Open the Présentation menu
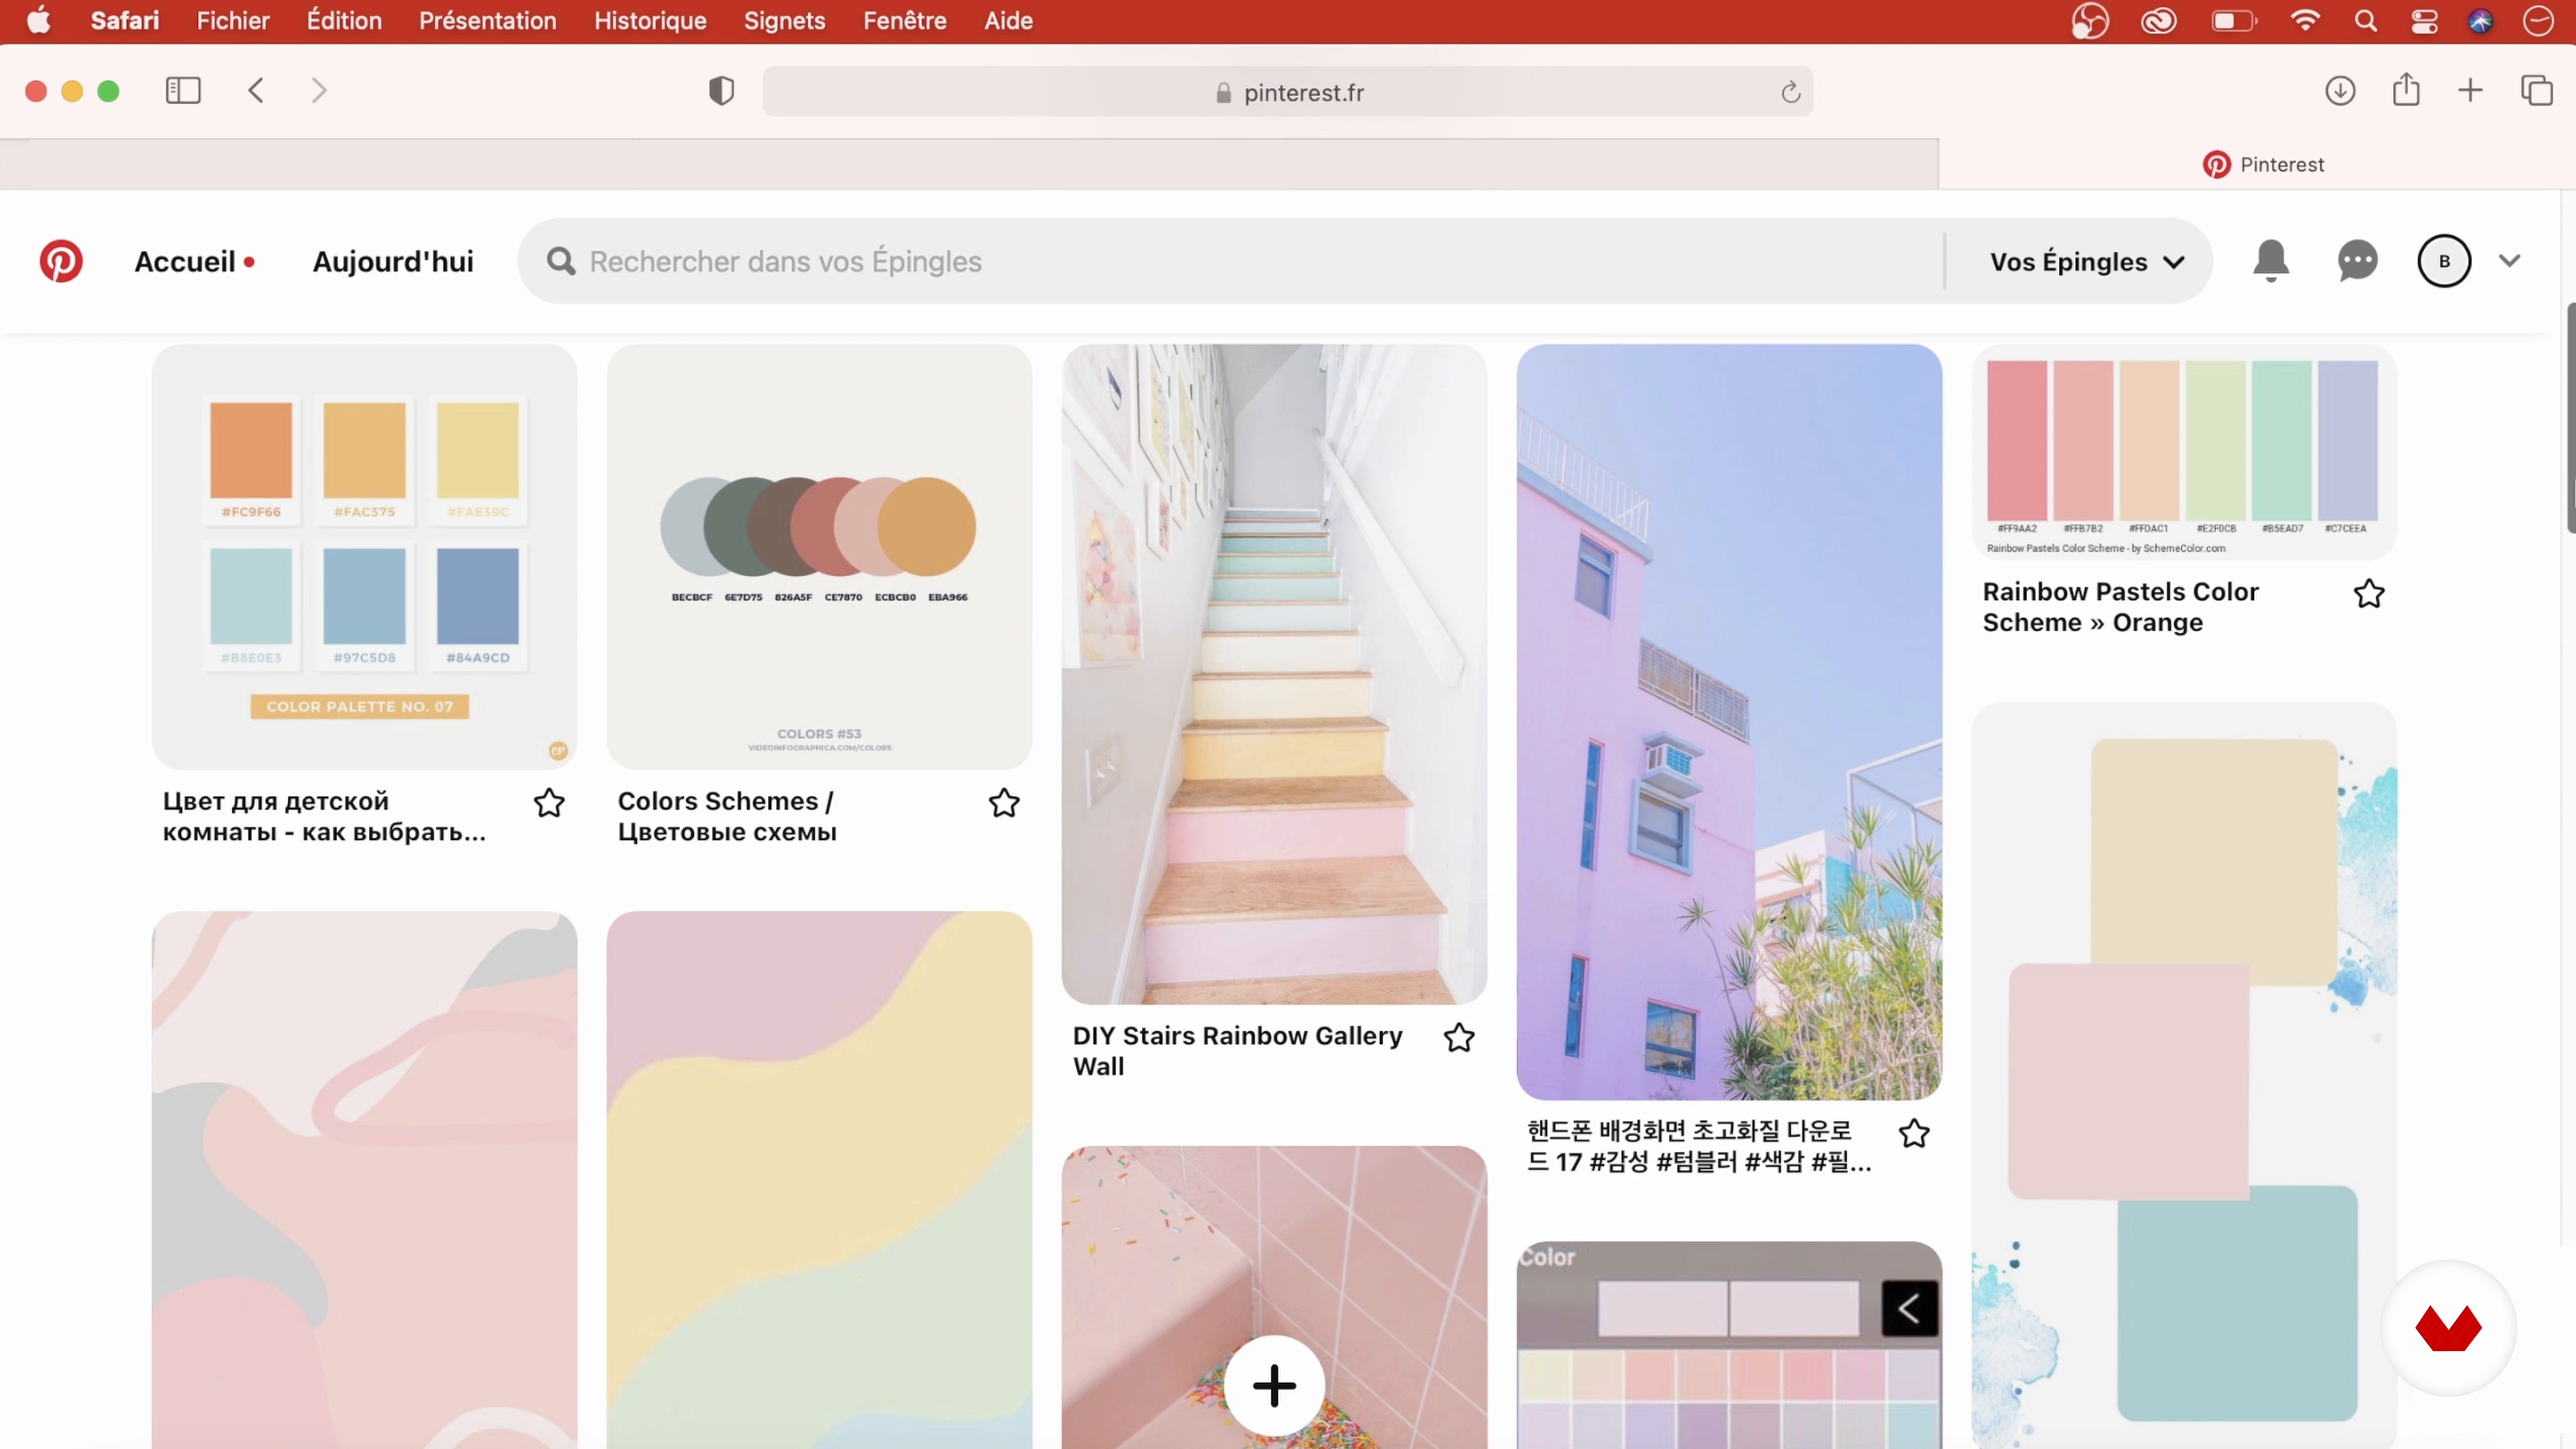The image size is (2576, 1449). pyautogui.click(x=488, y=21)
